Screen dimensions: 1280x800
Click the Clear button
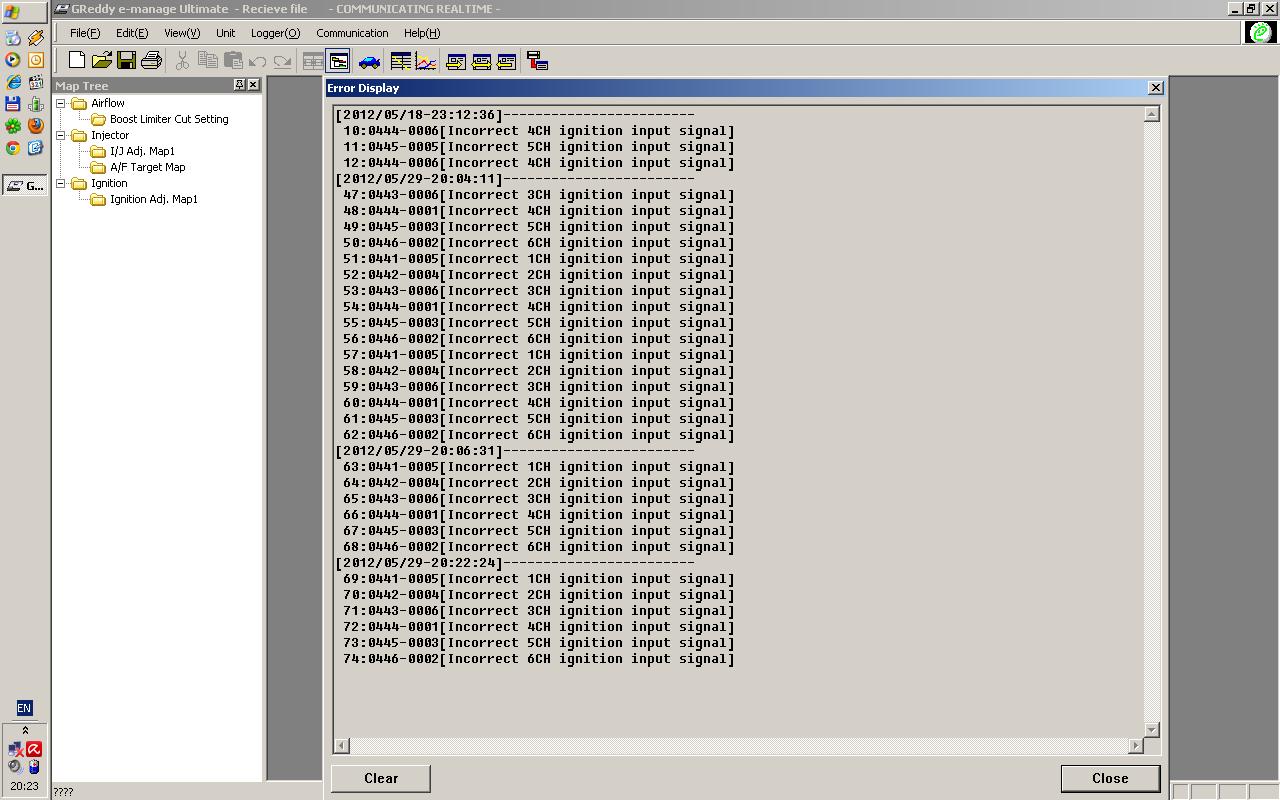[x=381, y=778]
